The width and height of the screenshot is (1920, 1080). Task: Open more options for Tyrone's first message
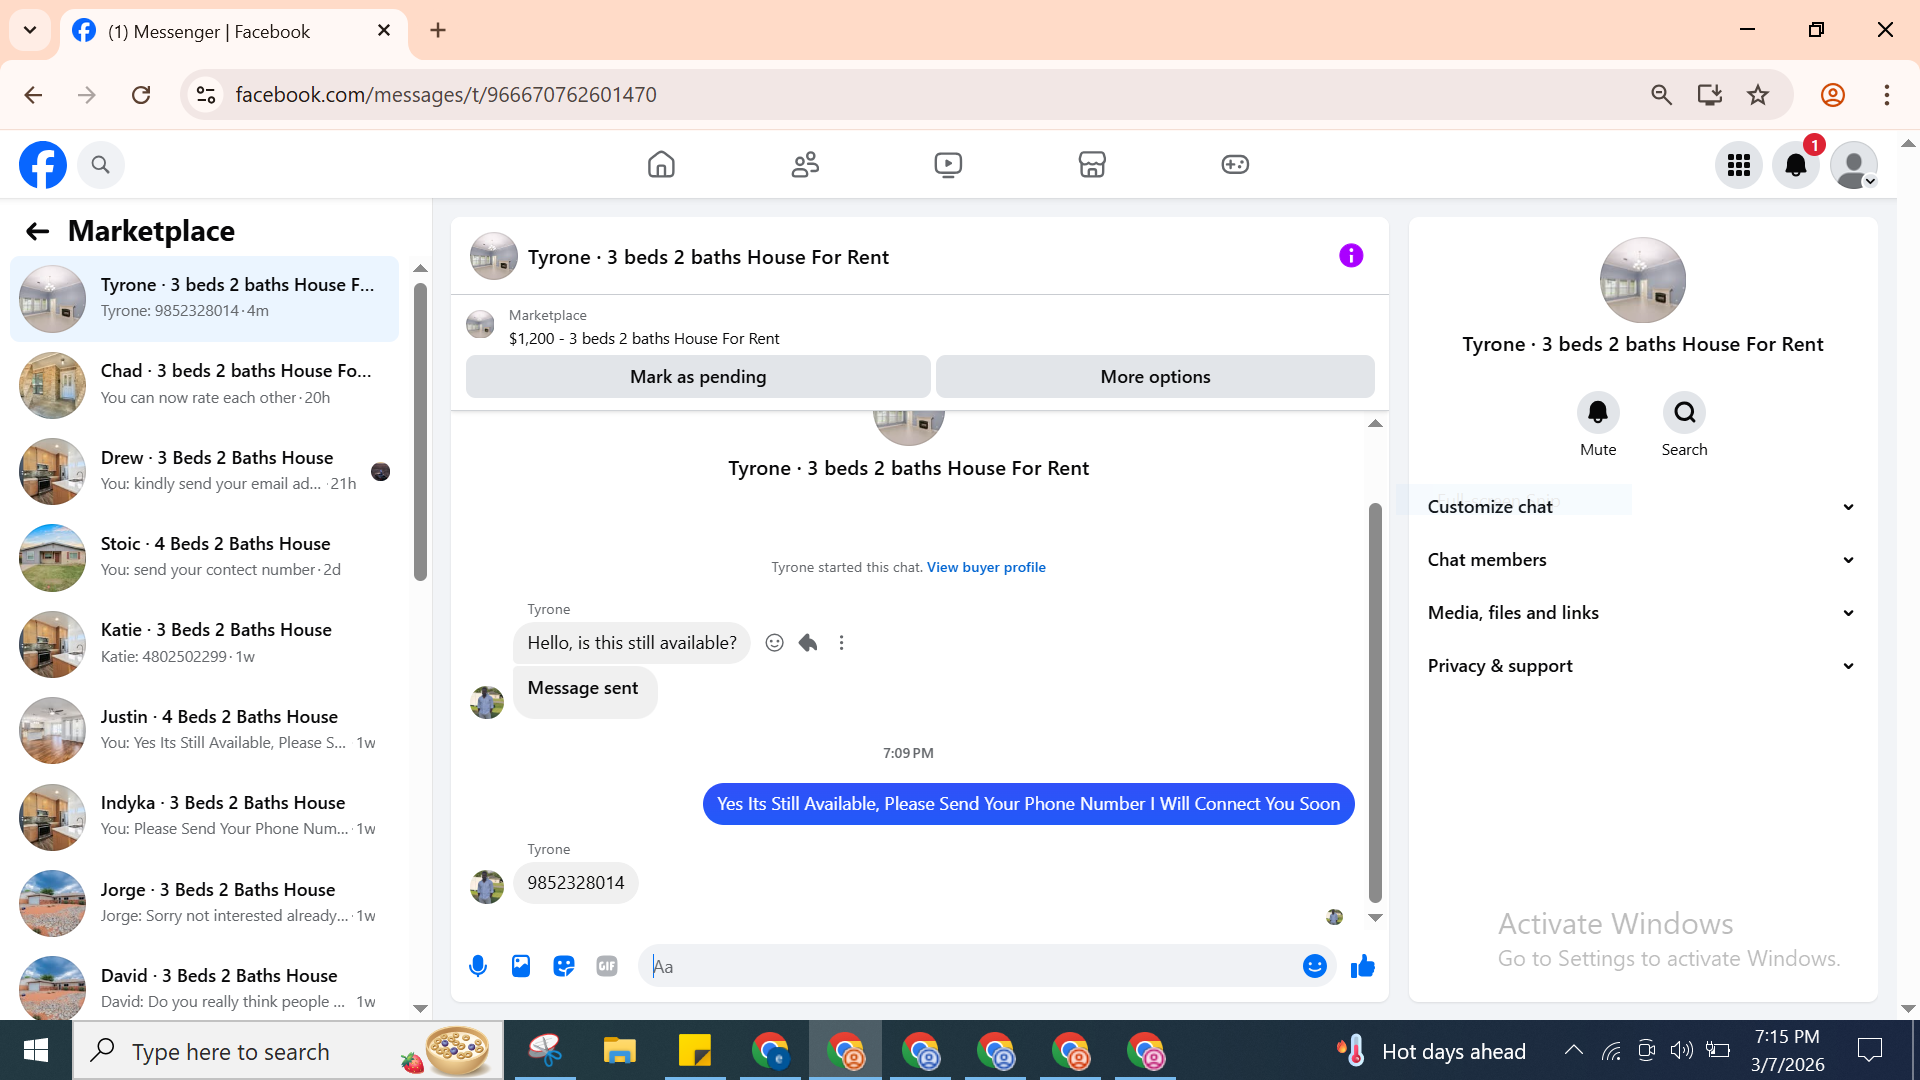click(841, 643)
